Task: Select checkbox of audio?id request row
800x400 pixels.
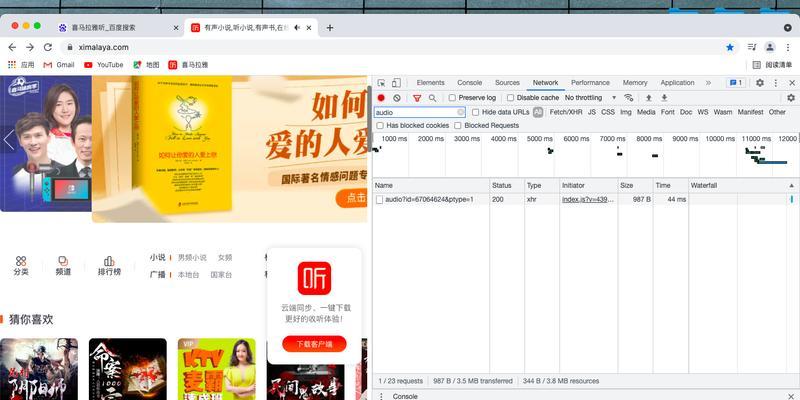Action: point(379,199)
